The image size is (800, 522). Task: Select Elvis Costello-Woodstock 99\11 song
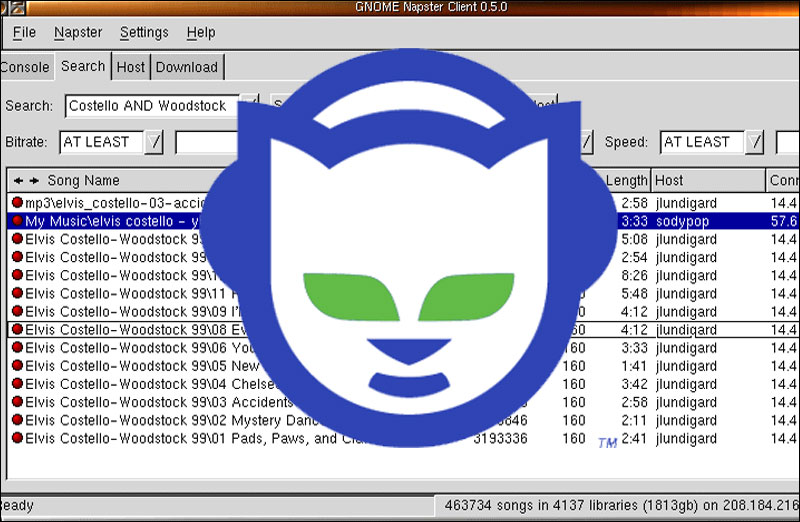click(404, 293)
